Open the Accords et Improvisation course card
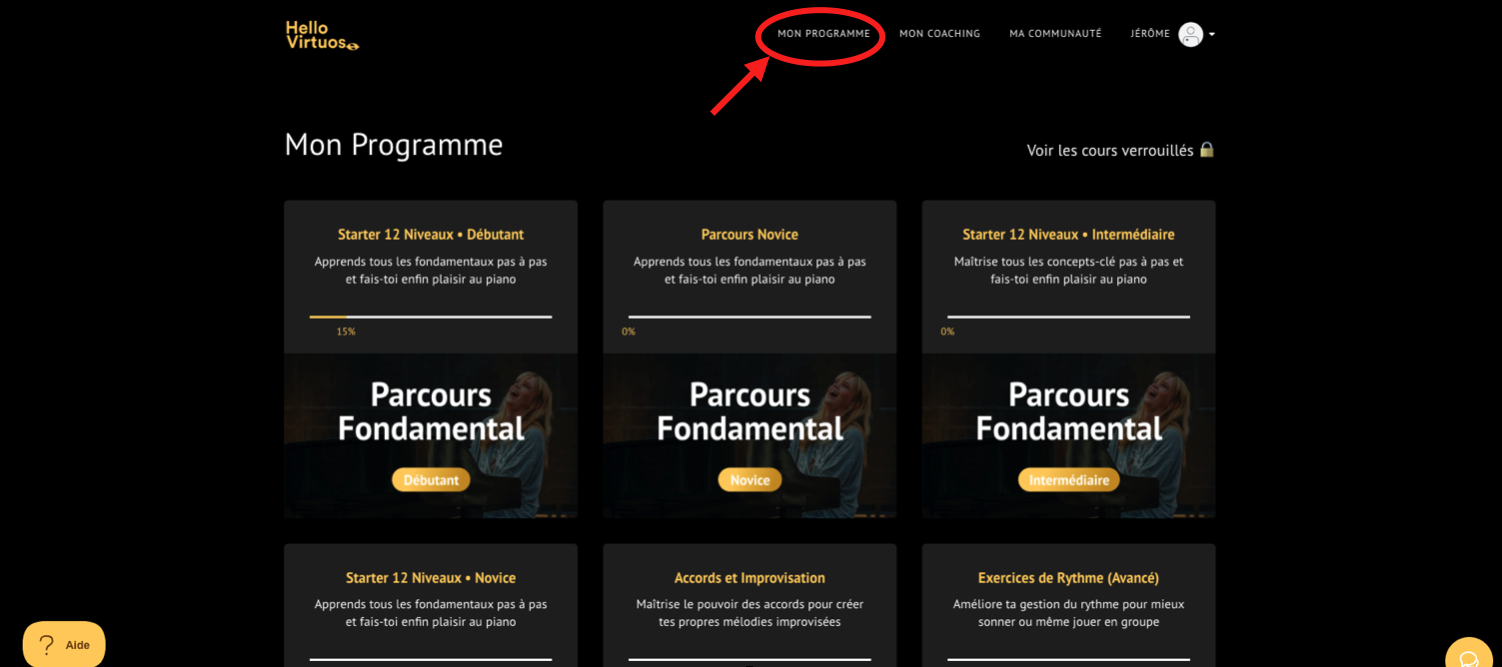 pyautogui.click(x=750, y=605)
